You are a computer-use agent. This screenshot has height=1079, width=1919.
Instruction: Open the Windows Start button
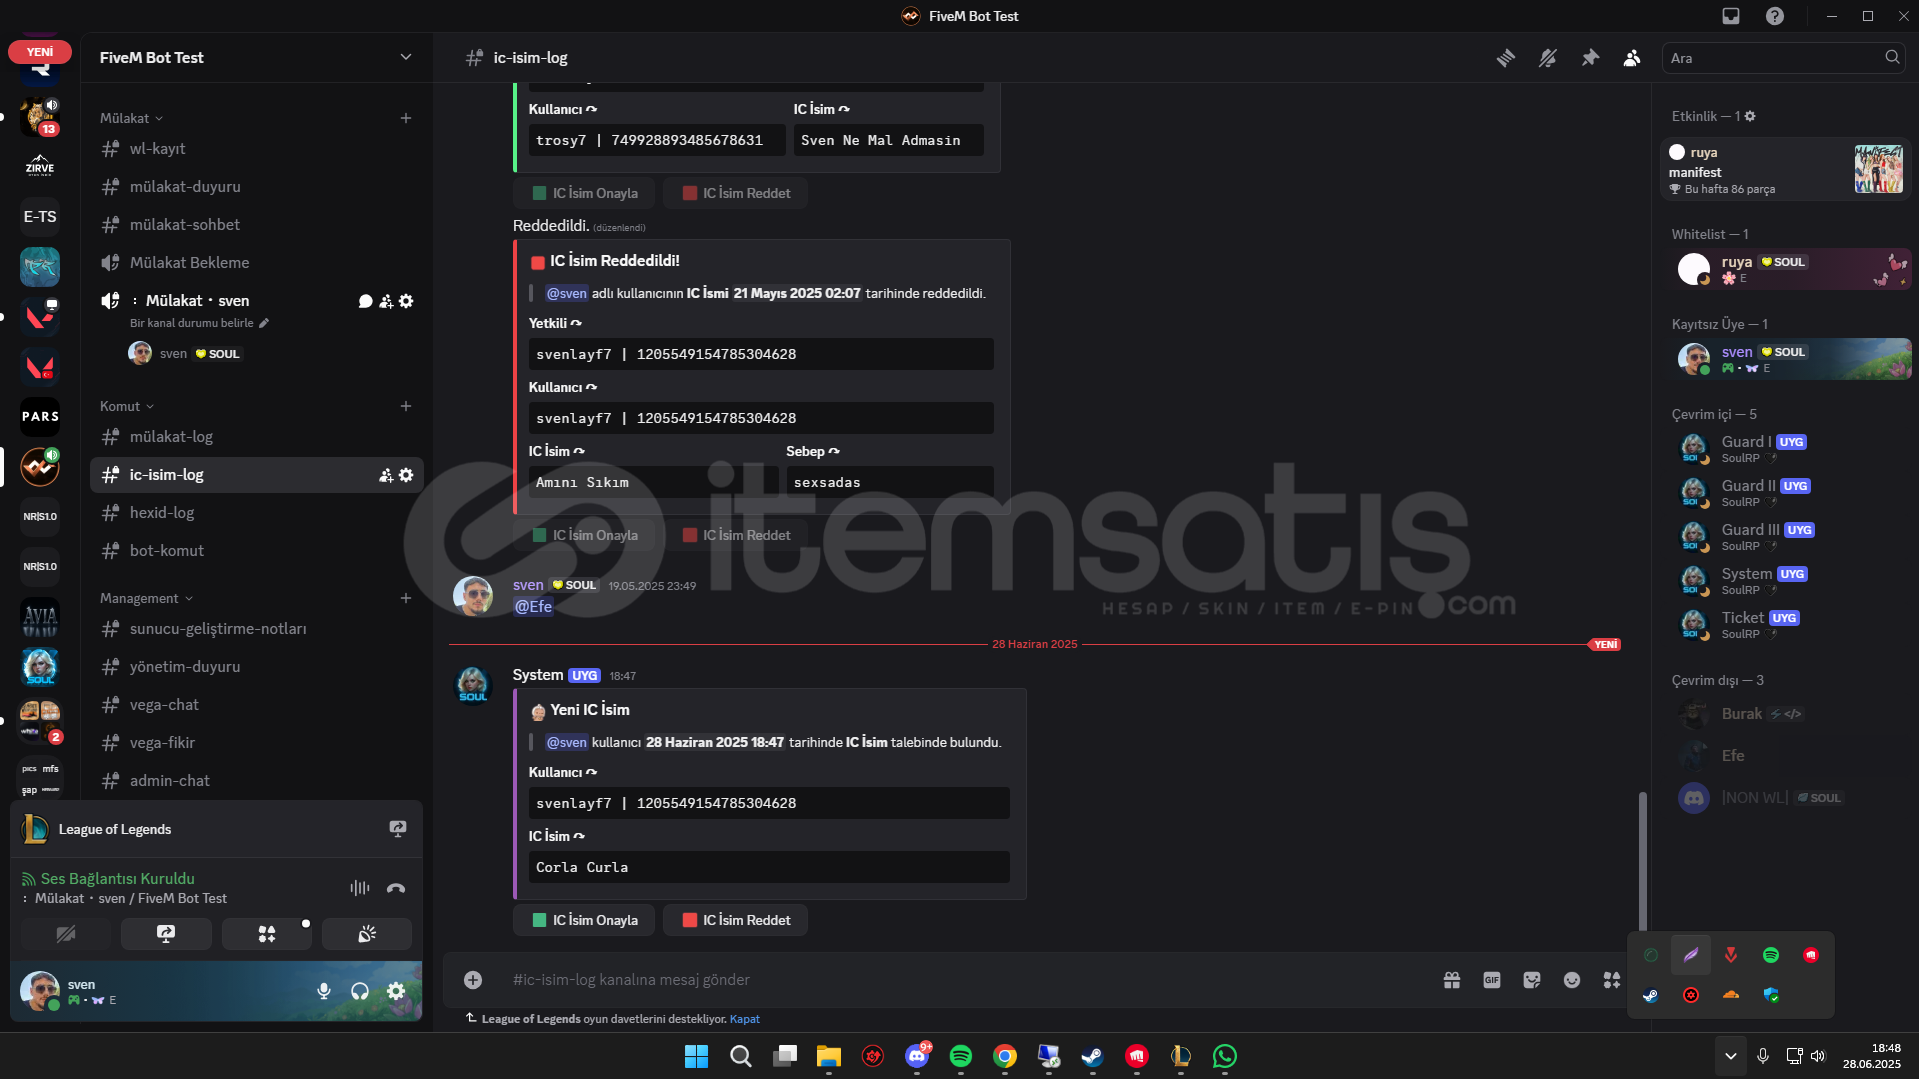[x=696, y=1056]
